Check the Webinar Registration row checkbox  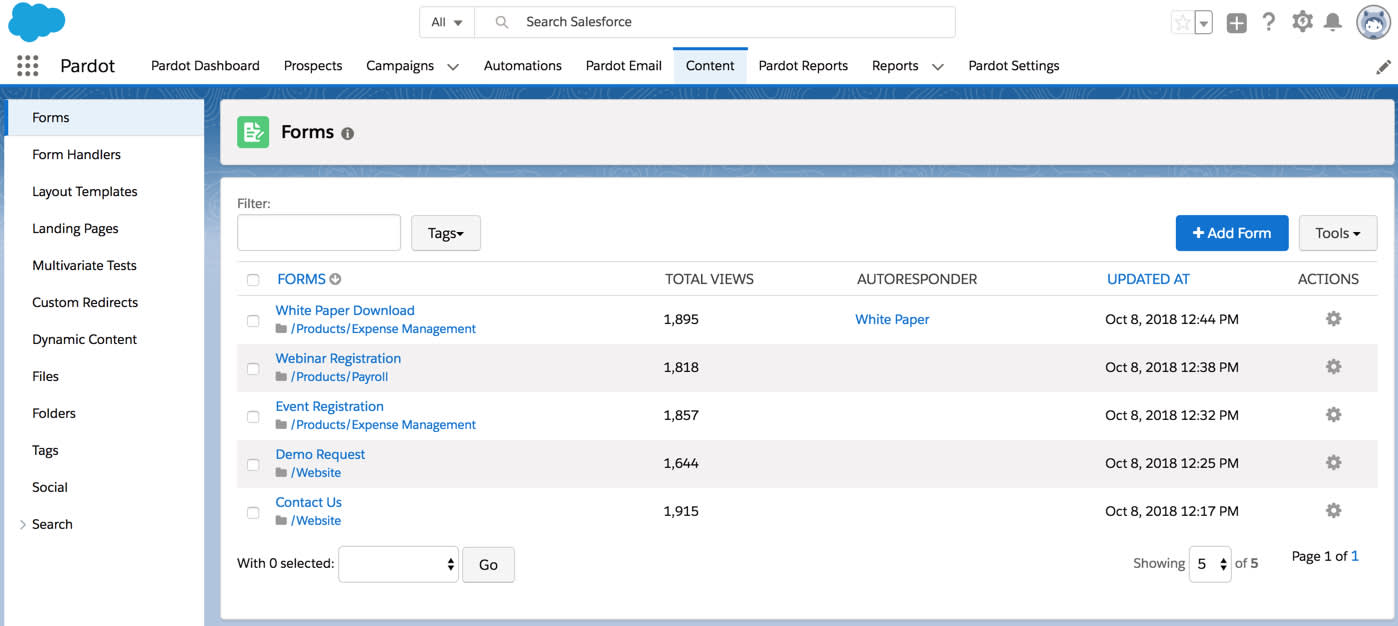(253, 369)
